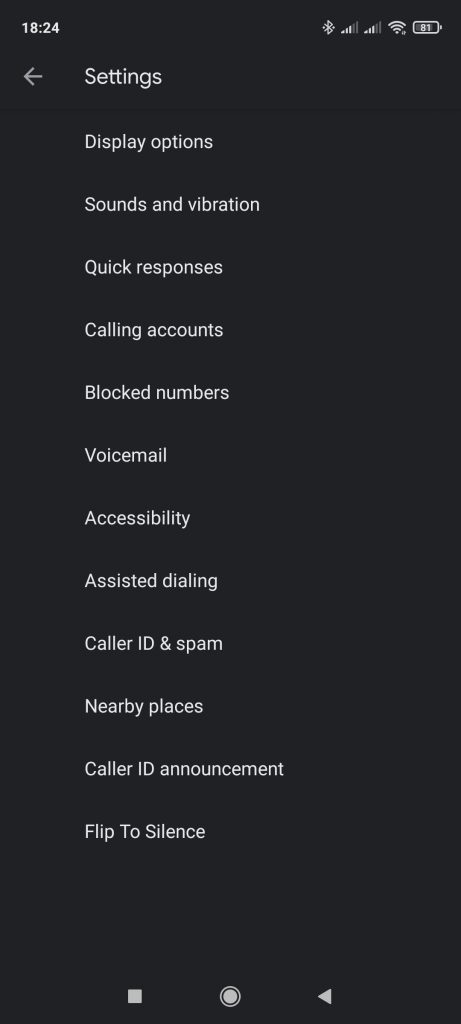Tap the Wi-Fi icon in status bar

coord(397,27)
